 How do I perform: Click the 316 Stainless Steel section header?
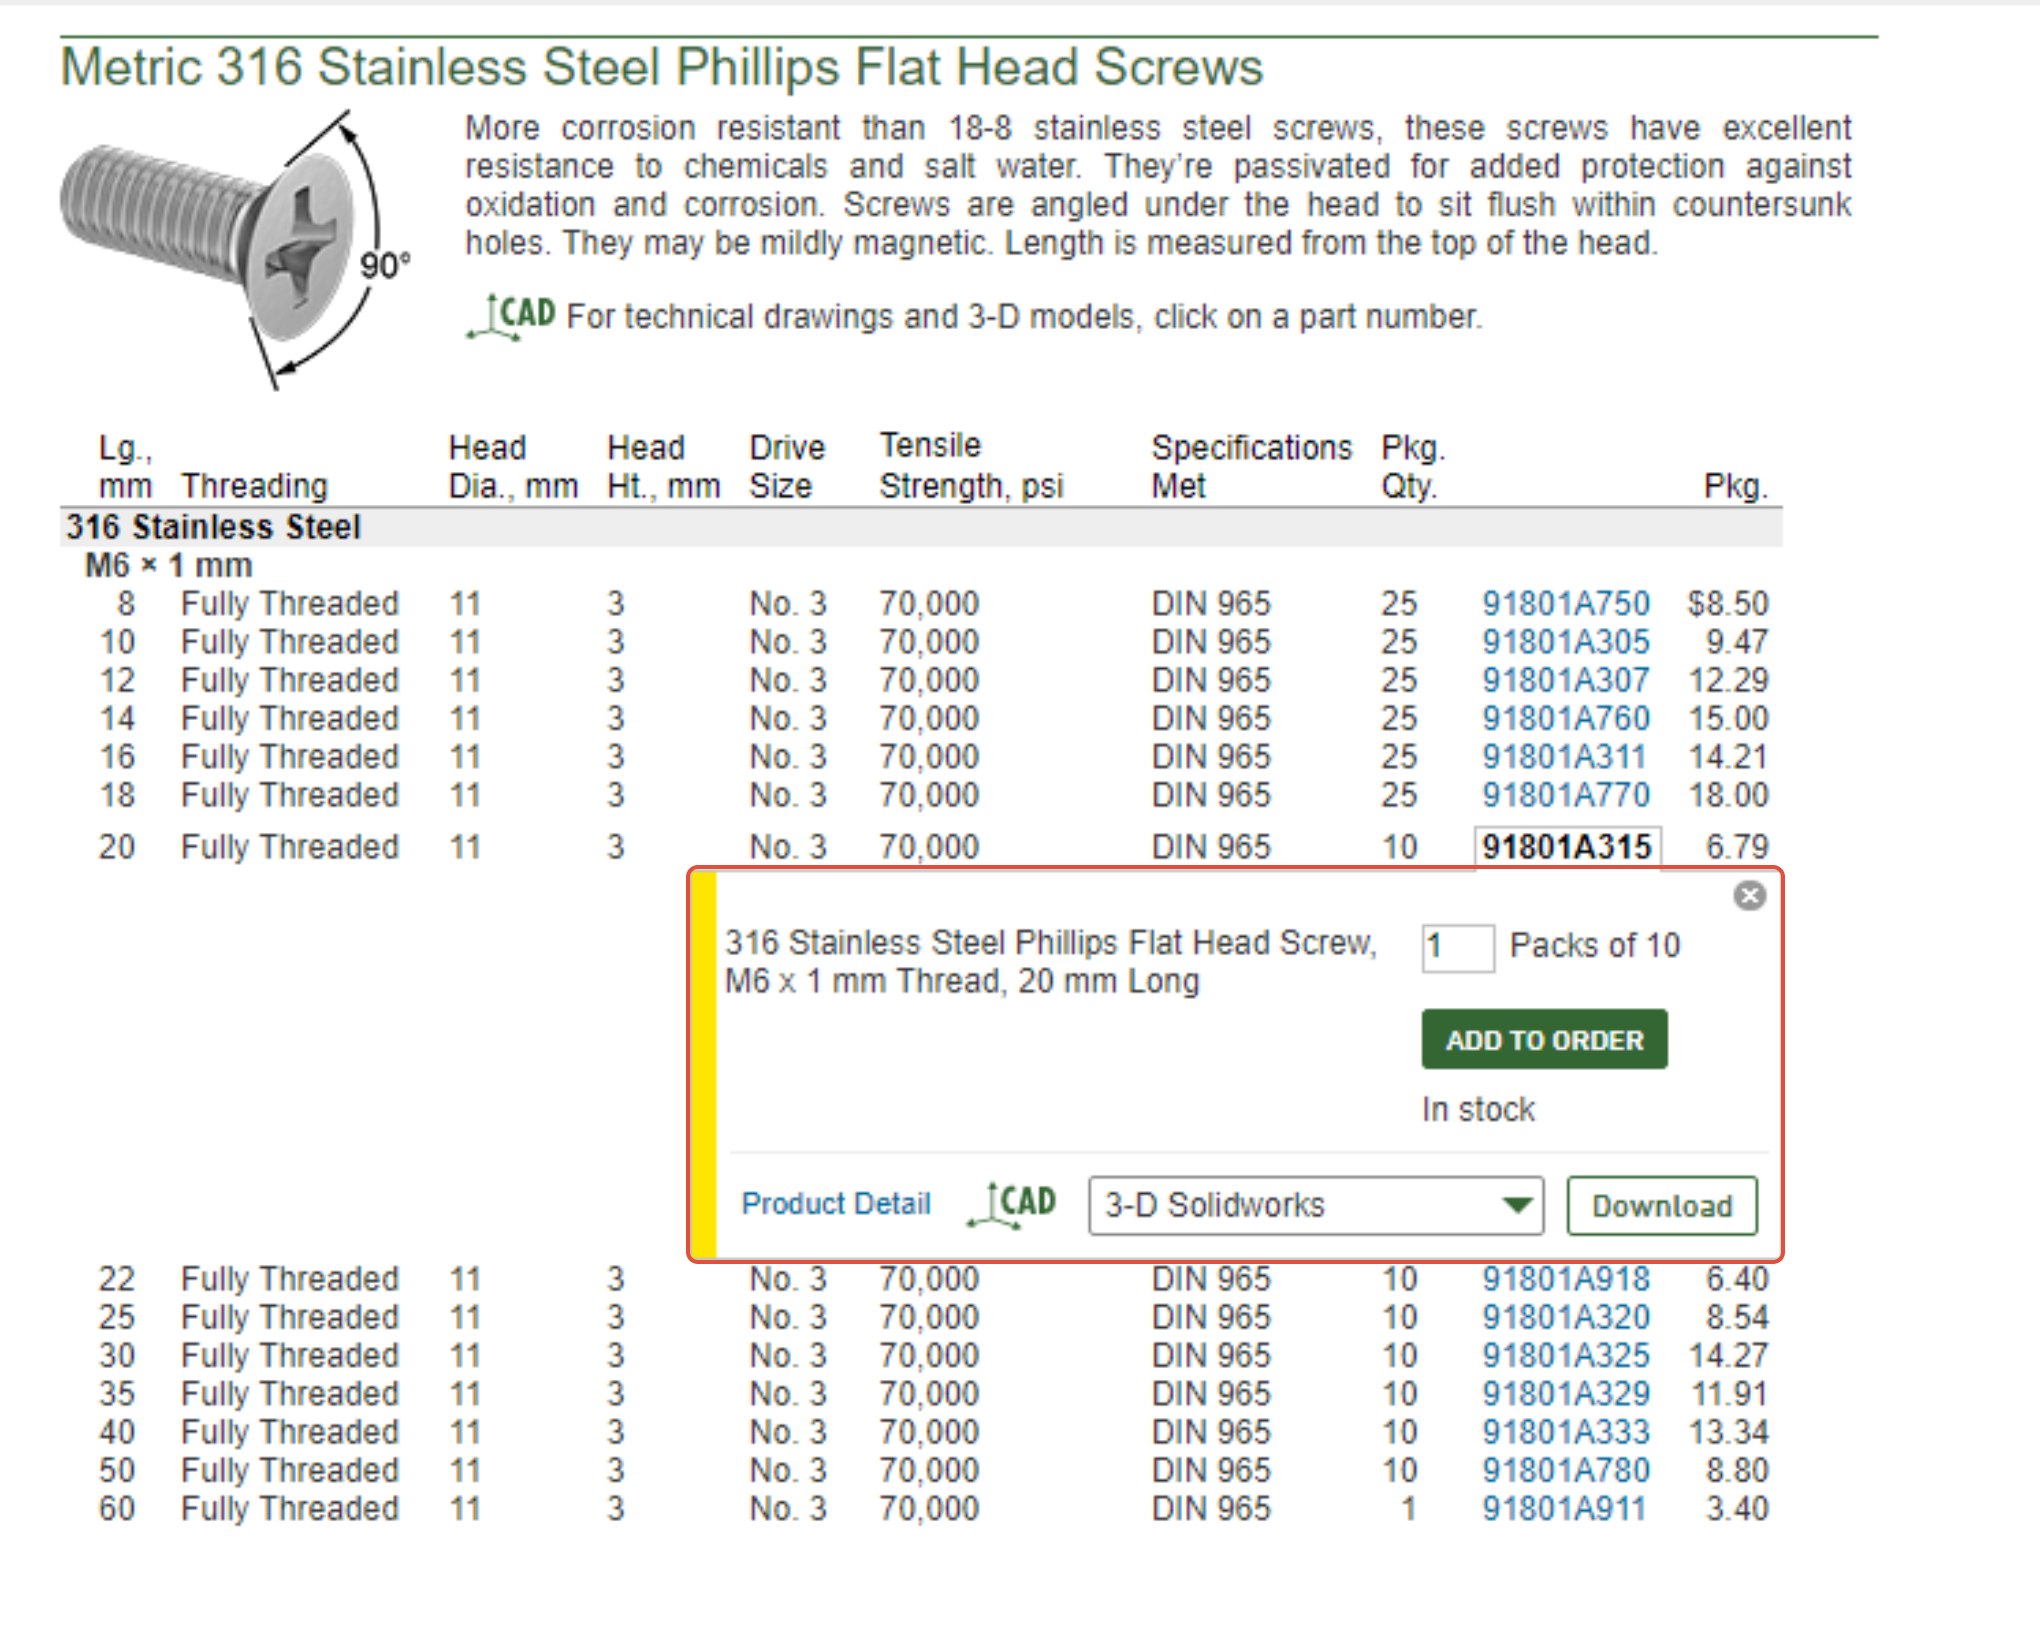coord(213,527)
